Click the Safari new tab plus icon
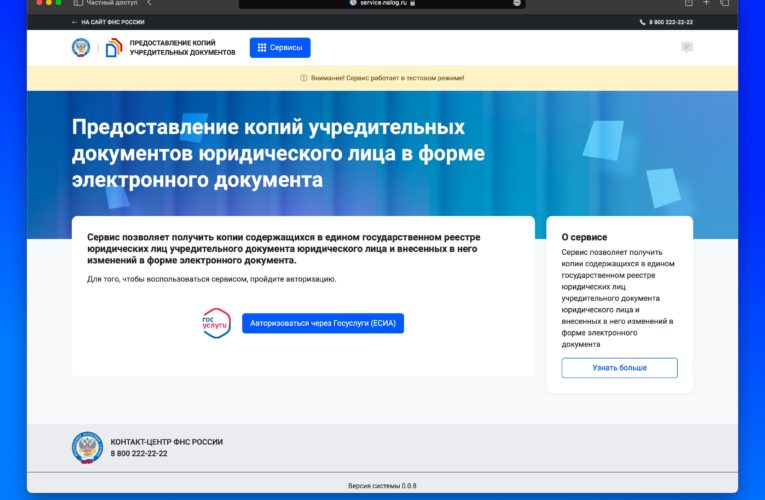 (706, 3)
